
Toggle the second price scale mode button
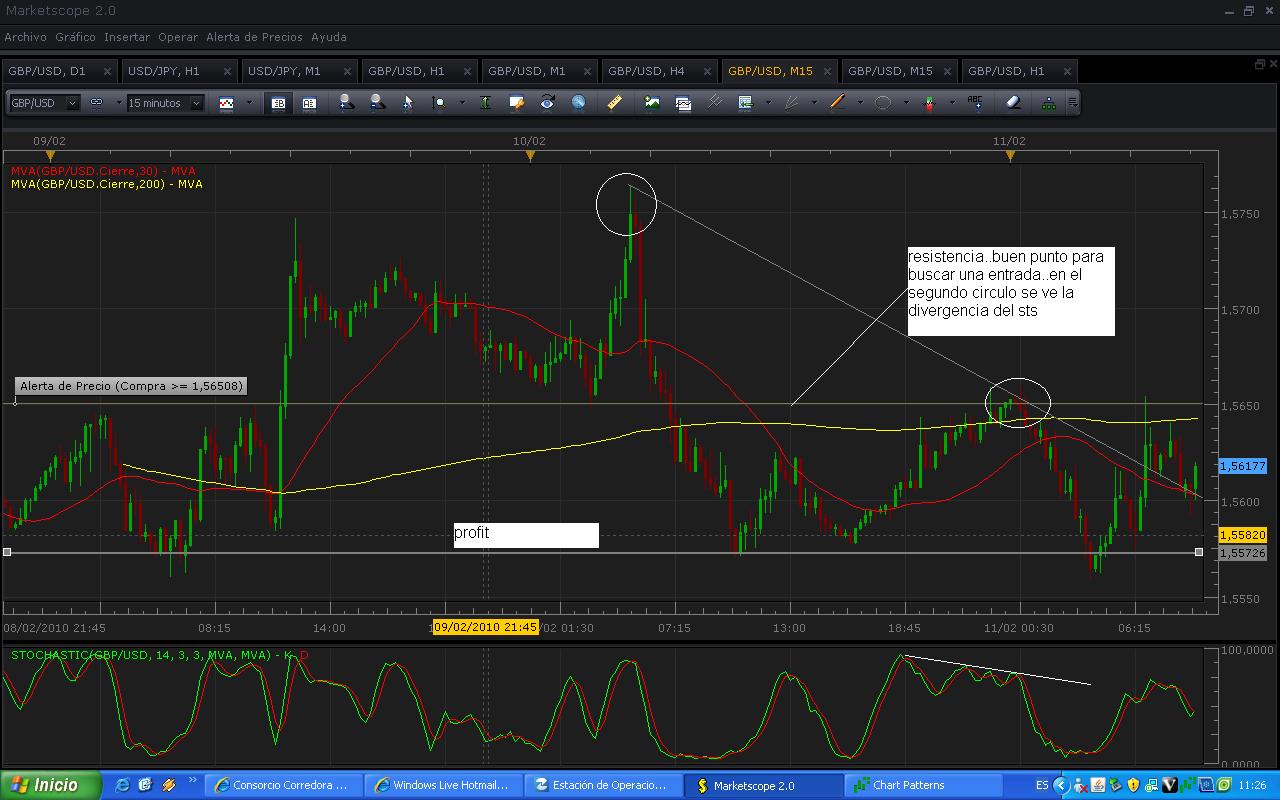click(309, 102)
